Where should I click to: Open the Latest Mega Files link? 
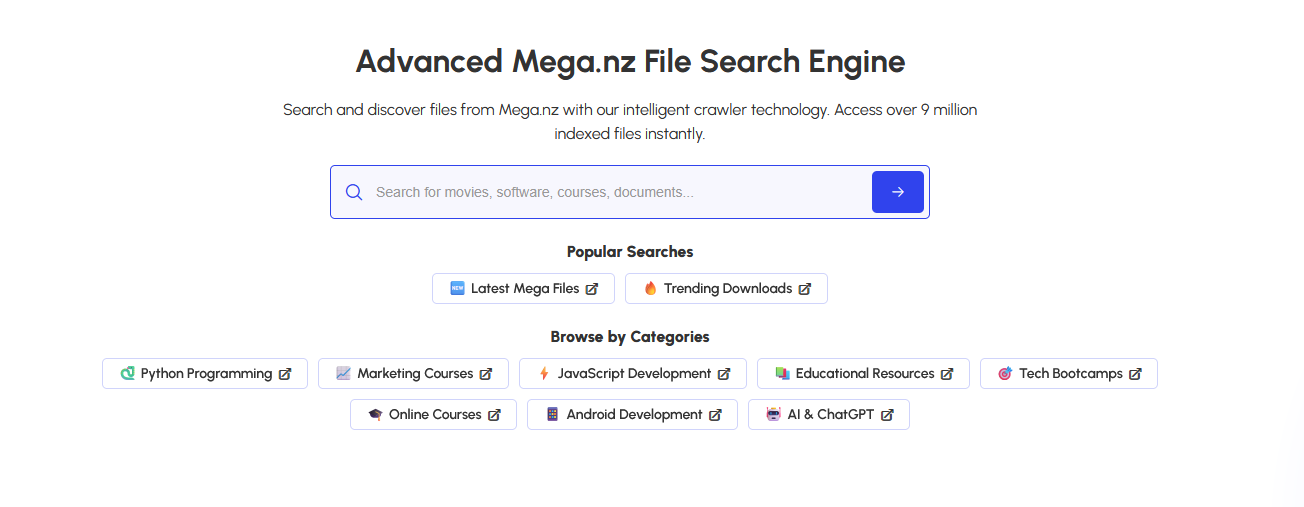[523, 288]
